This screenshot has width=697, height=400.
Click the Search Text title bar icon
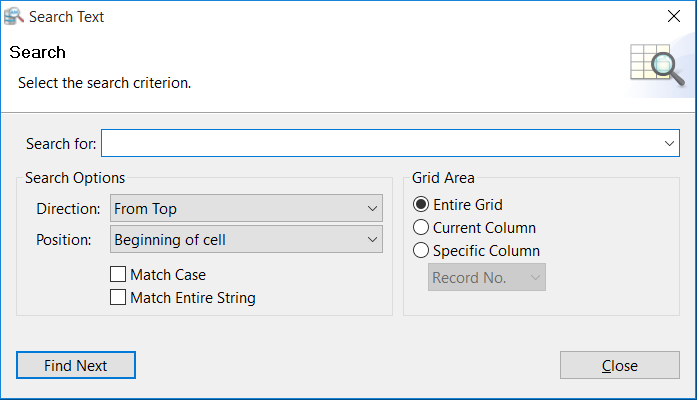pos(15,16)
